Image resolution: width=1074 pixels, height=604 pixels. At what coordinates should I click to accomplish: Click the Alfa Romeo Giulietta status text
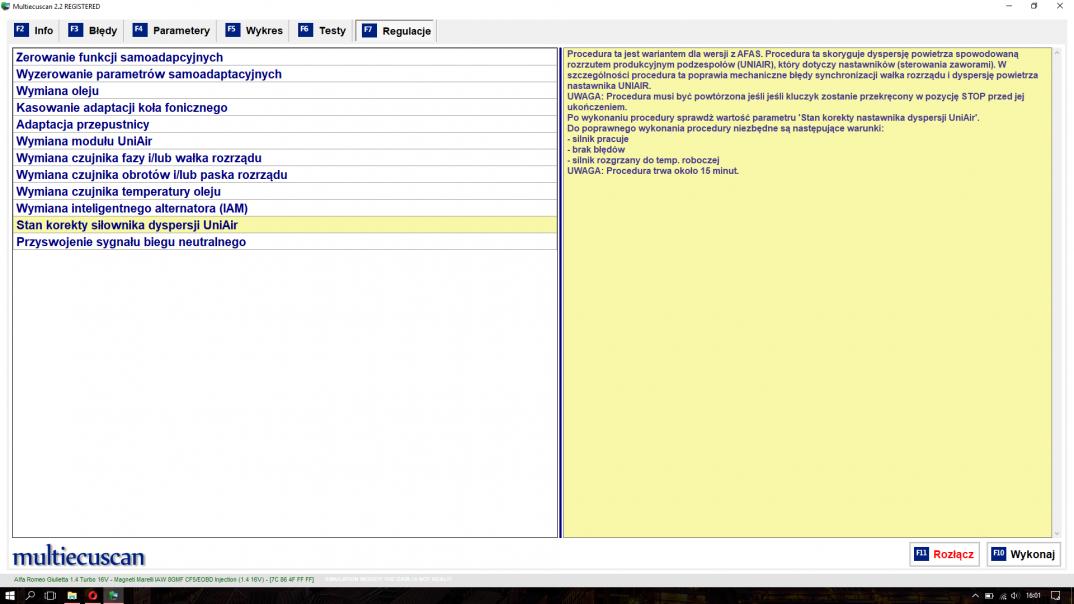tap(164, 579)
